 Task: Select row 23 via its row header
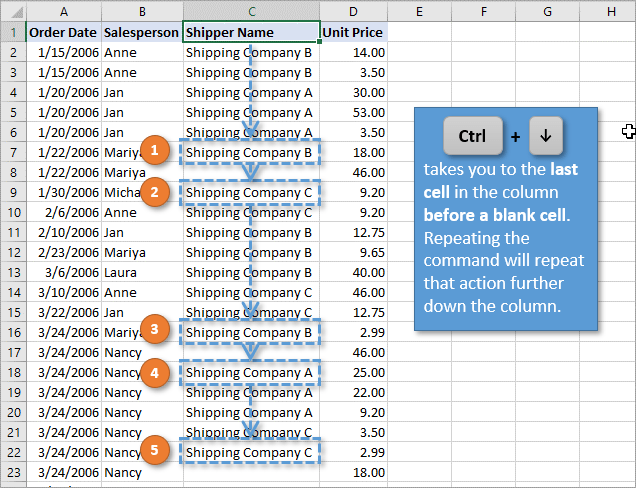click(13, 472)
